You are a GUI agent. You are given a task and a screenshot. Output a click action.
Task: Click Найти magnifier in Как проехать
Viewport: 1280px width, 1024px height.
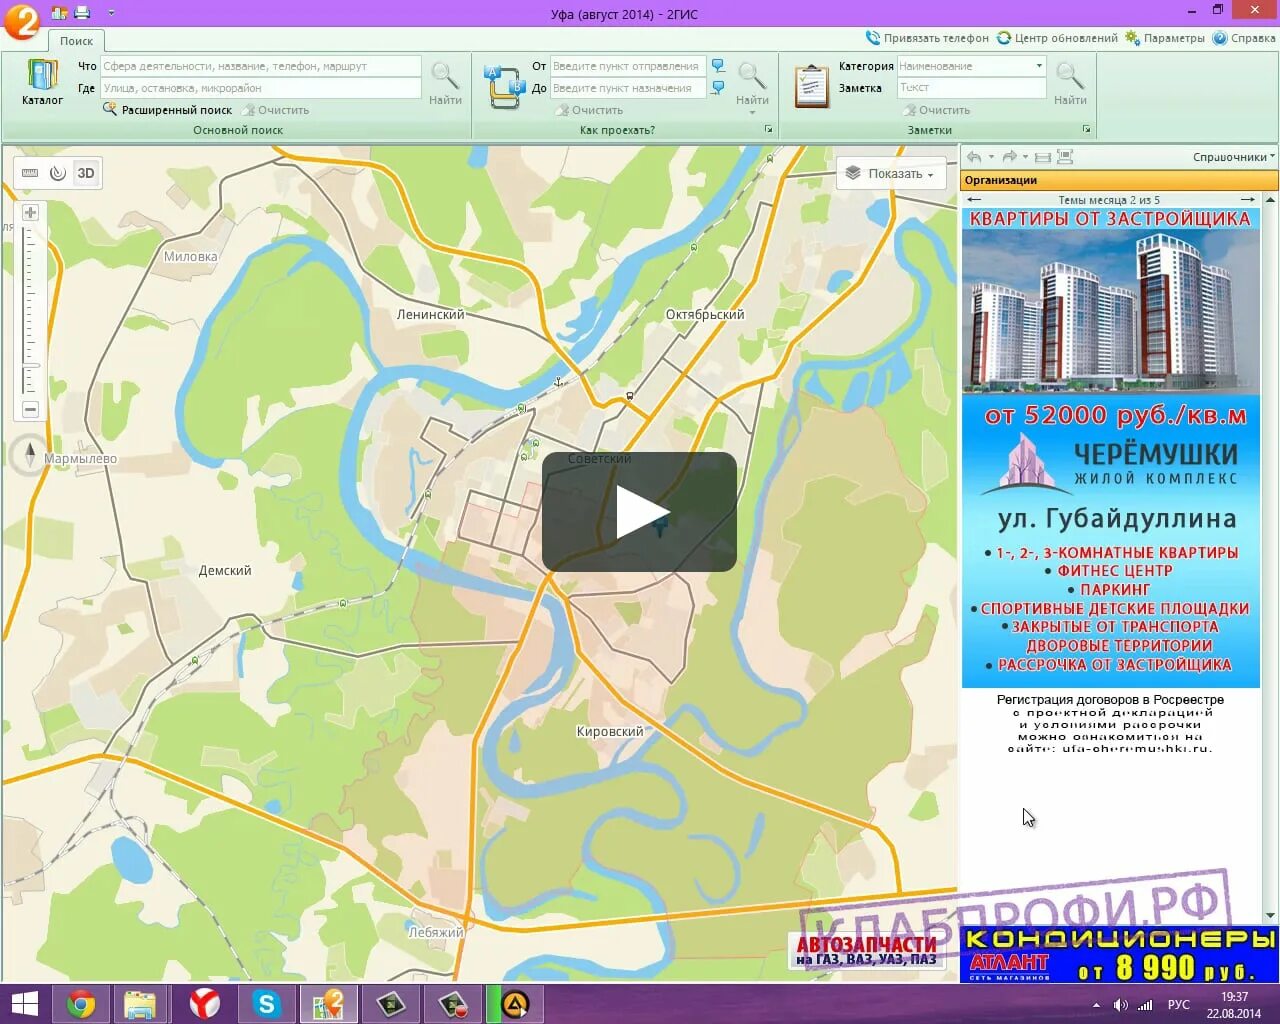tap(752, 82)
